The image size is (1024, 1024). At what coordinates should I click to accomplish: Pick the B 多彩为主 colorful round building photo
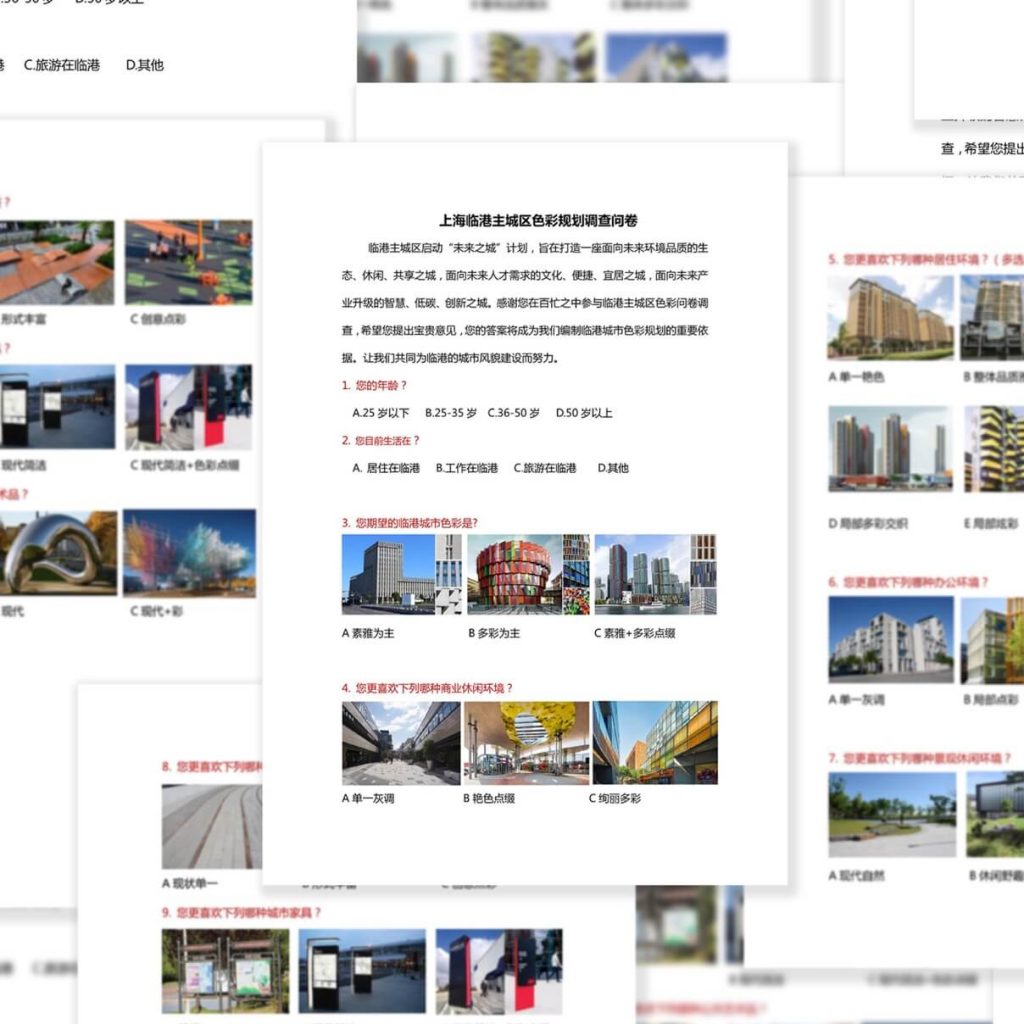528,575
